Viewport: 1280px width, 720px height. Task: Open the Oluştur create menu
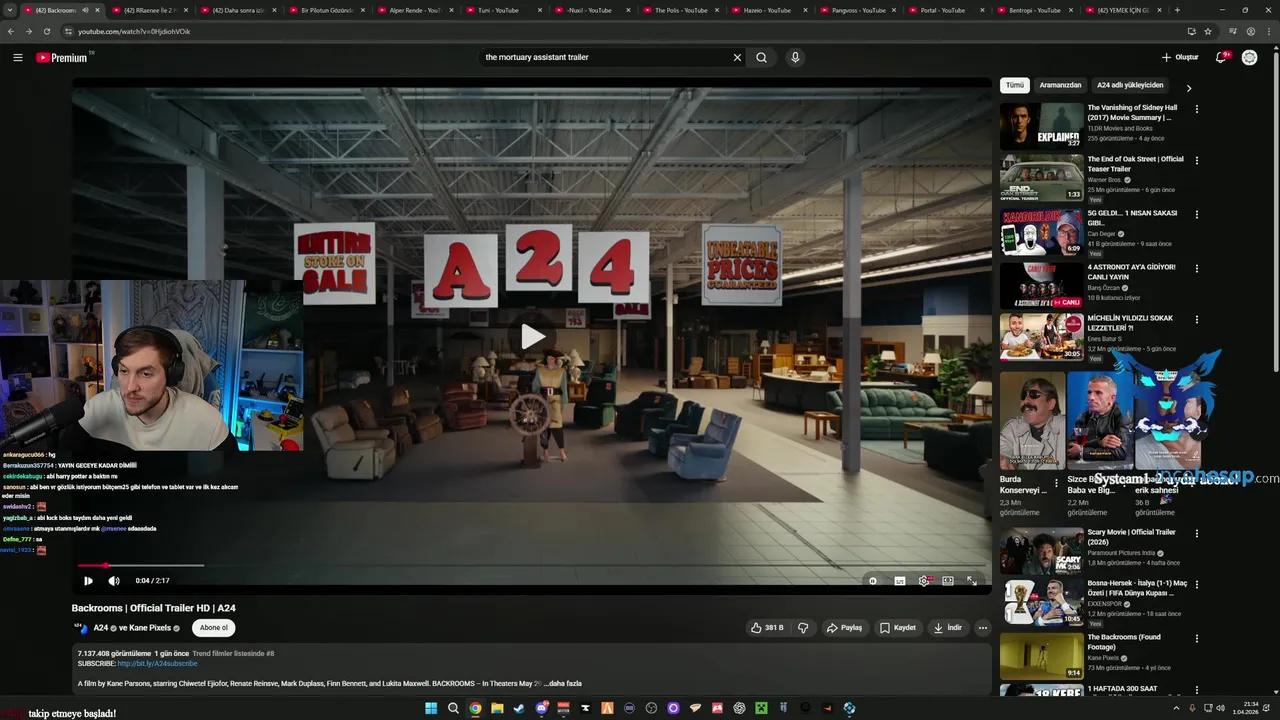click(x=1180, y=57)
